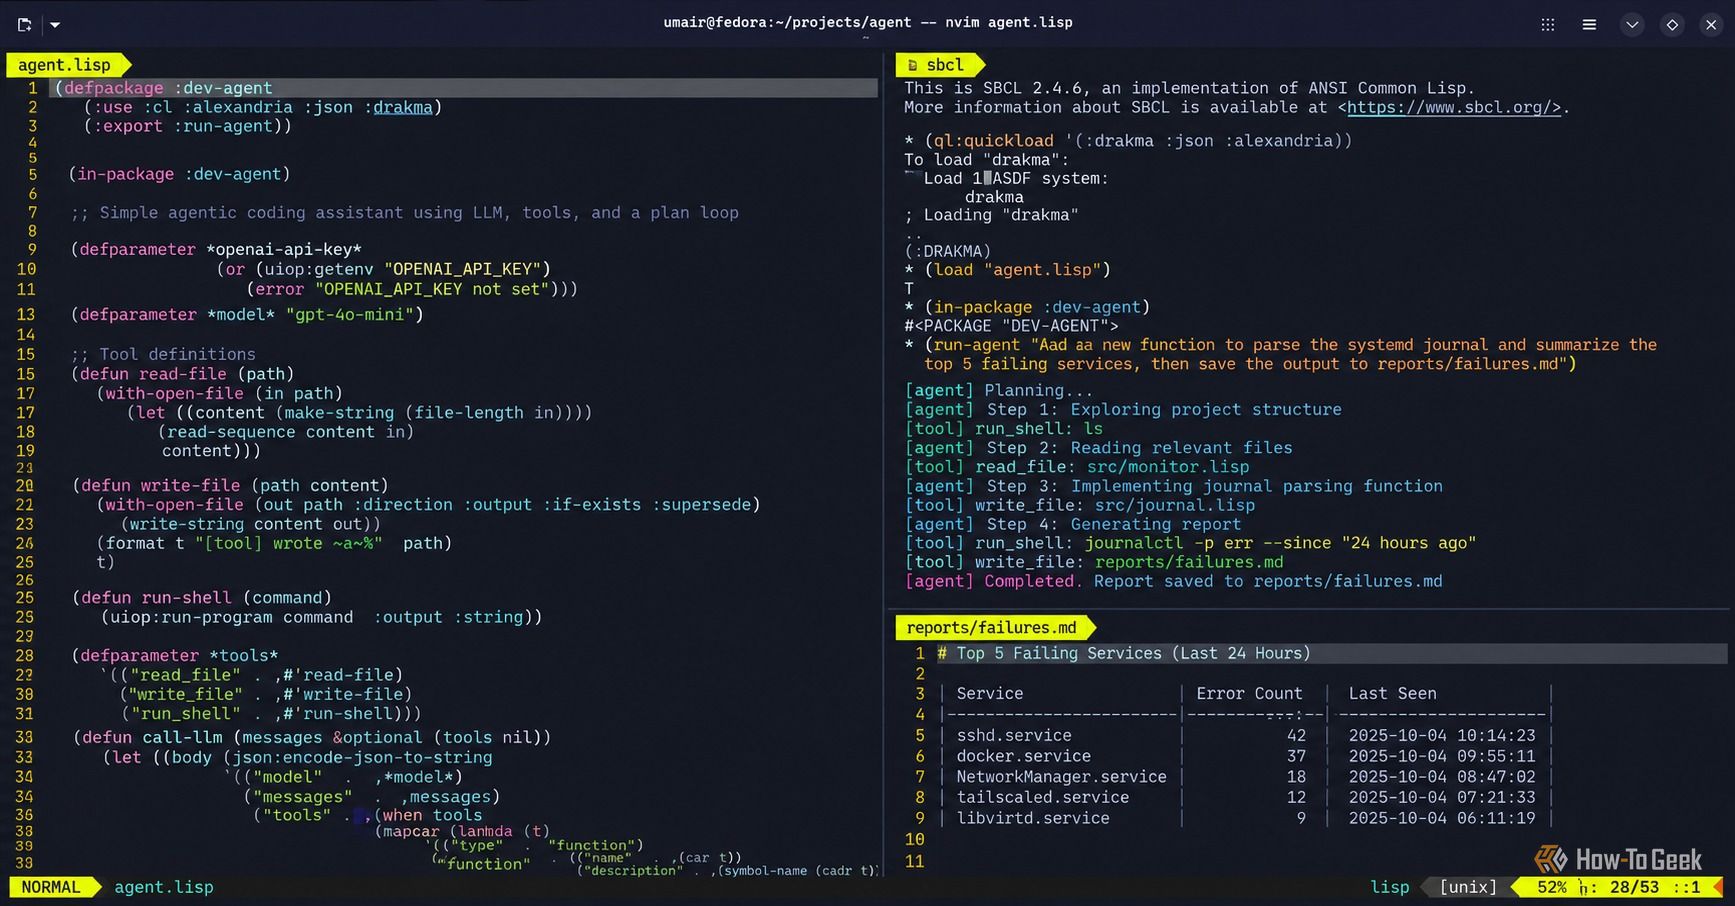Click the journalctl -p err command
1735x906 pixels.
(x=1281, y=543)
